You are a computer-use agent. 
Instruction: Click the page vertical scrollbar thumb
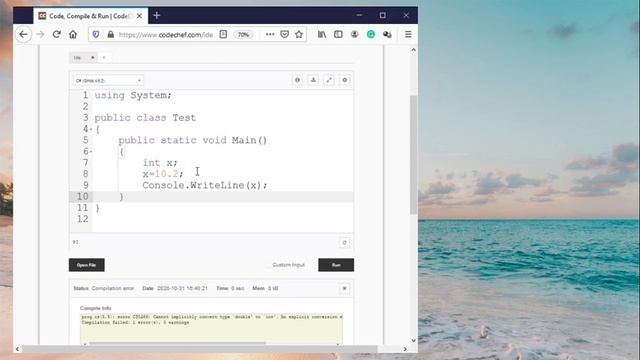pos(413,155)
